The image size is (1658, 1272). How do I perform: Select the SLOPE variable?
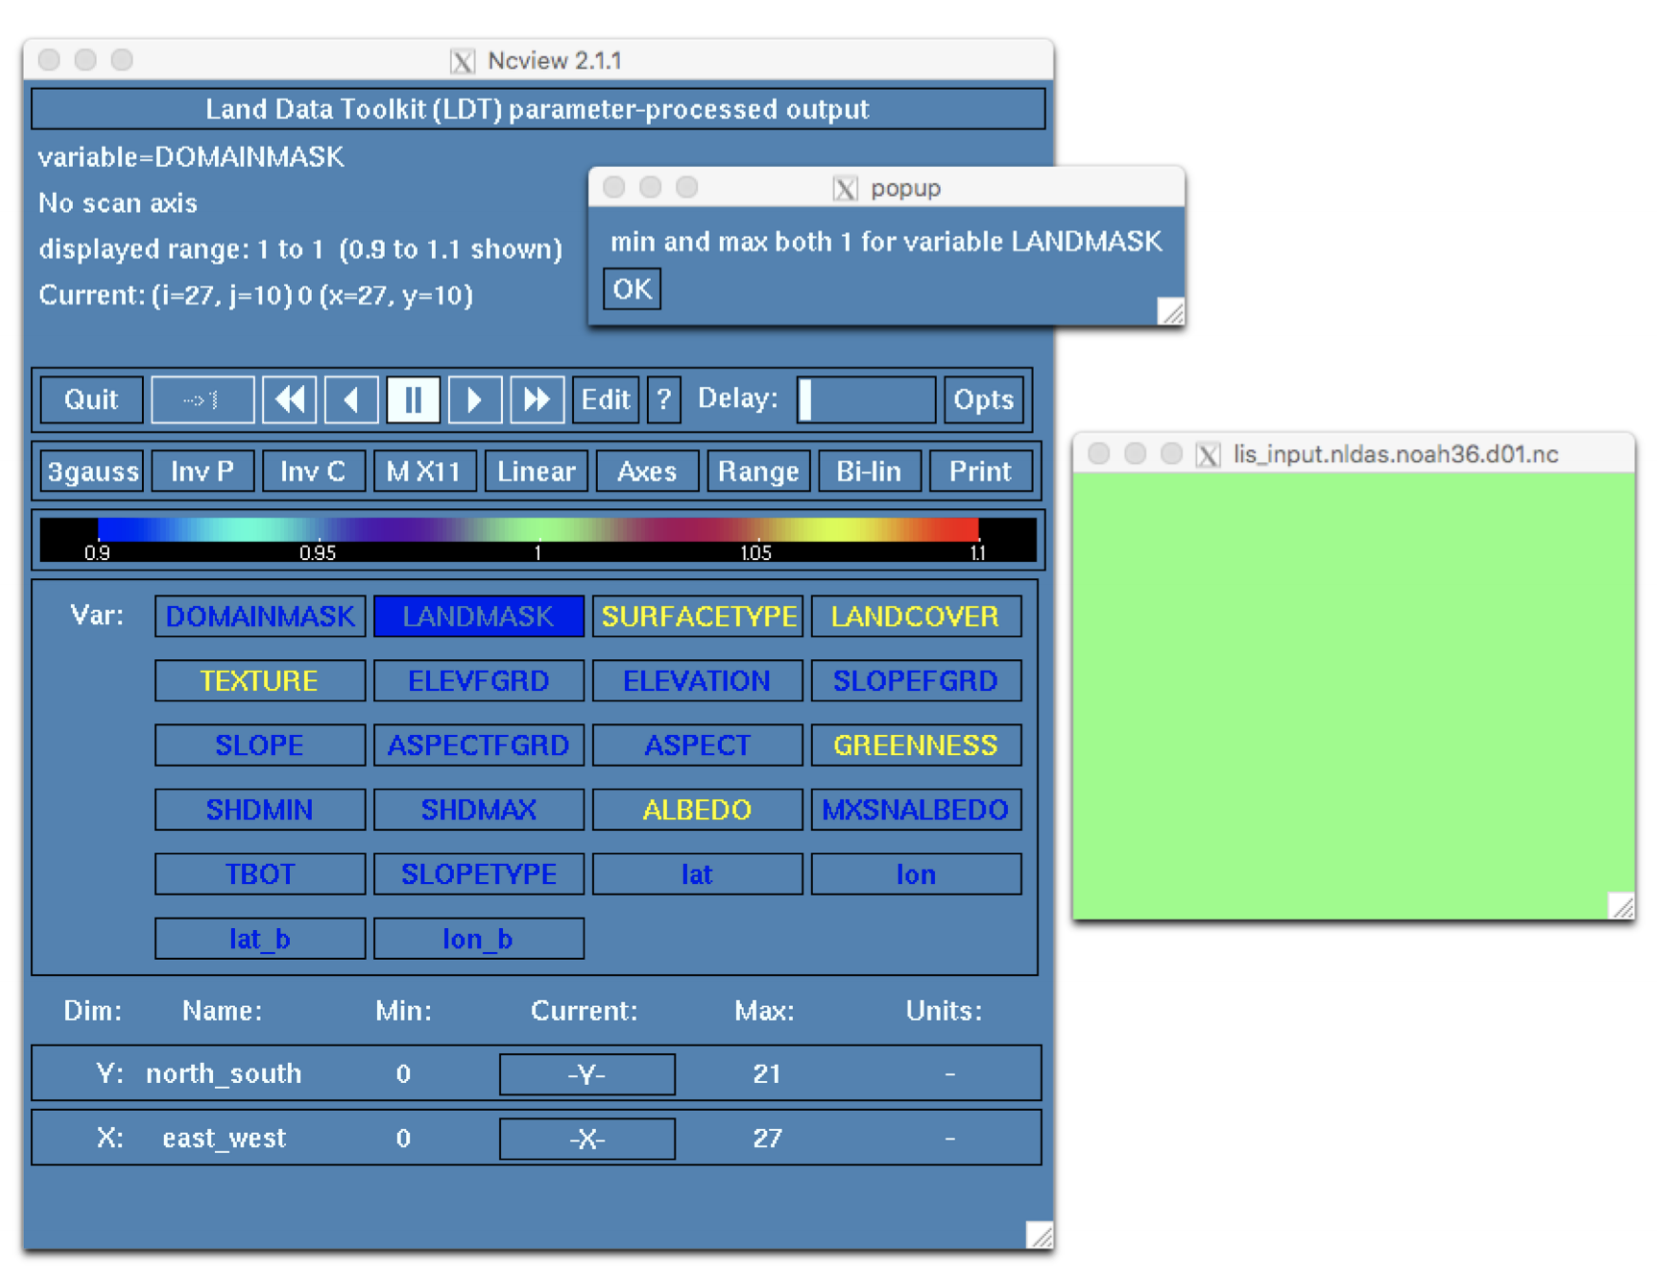coord(260,745)
